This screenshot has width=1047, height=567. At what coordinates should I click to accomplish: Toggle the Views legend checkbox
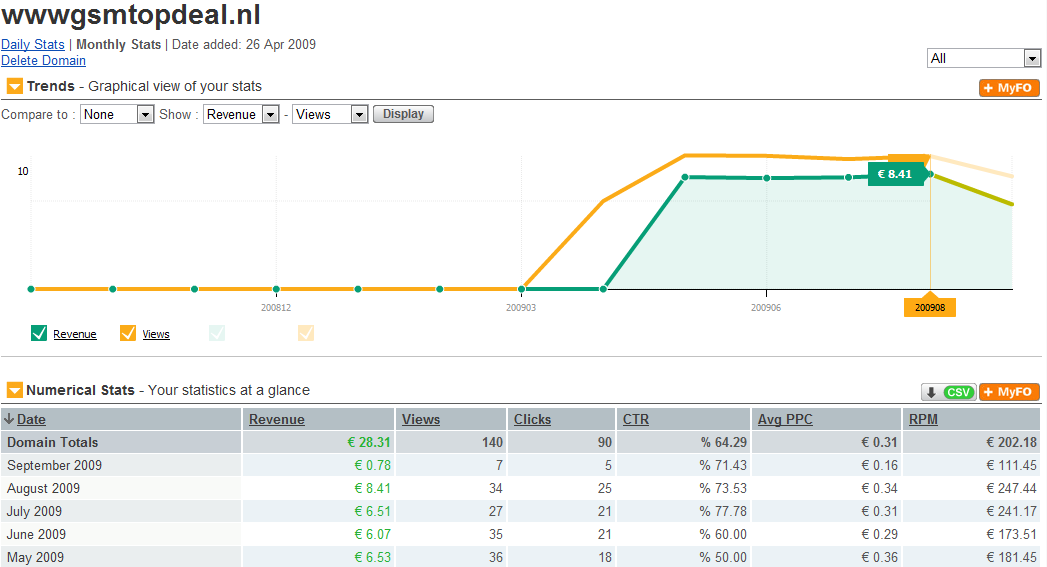pyautogui.click(x=128, y=333)
